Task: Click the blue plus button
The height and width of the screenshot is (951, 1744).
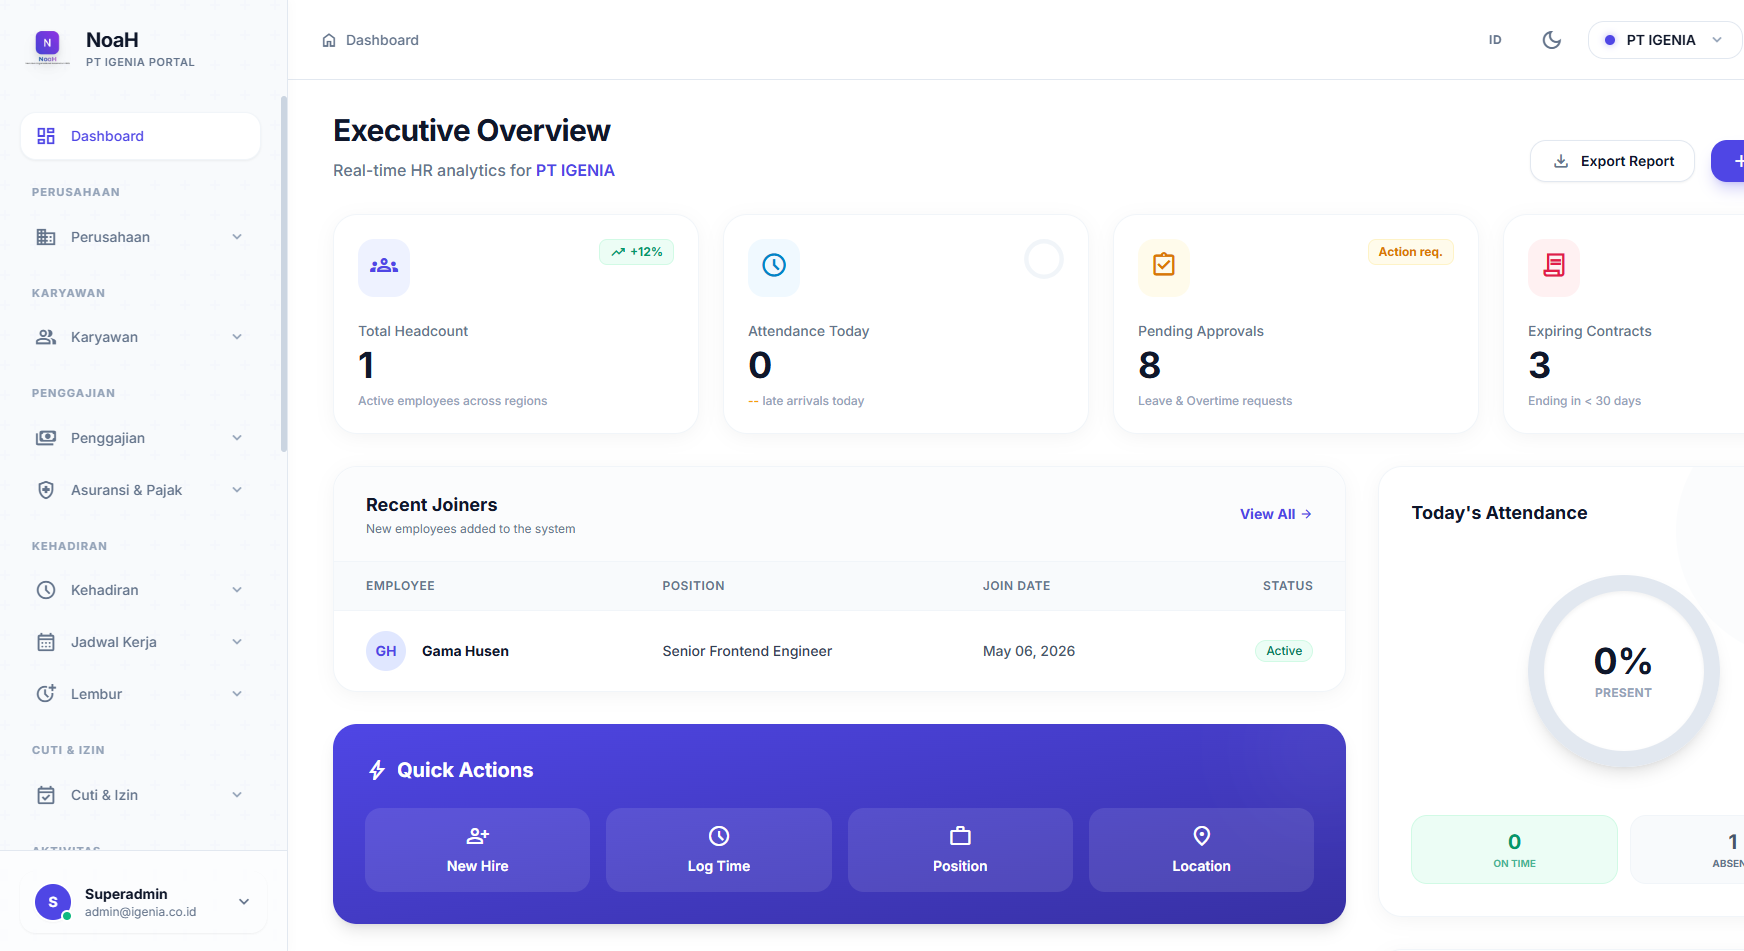Action: 1729,161
